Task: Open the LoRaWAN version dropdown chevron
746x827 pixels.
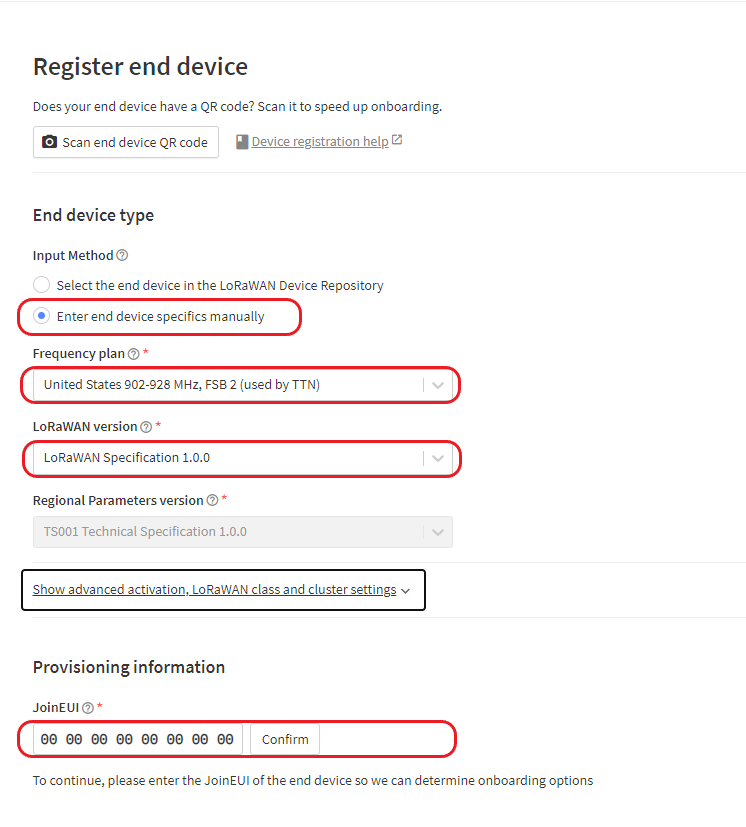Action: (437, 458)
